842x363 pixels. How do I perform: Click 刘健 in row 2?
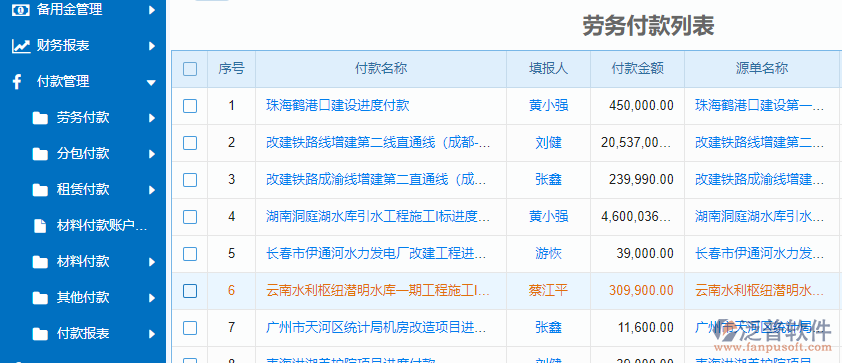(548, 142)
